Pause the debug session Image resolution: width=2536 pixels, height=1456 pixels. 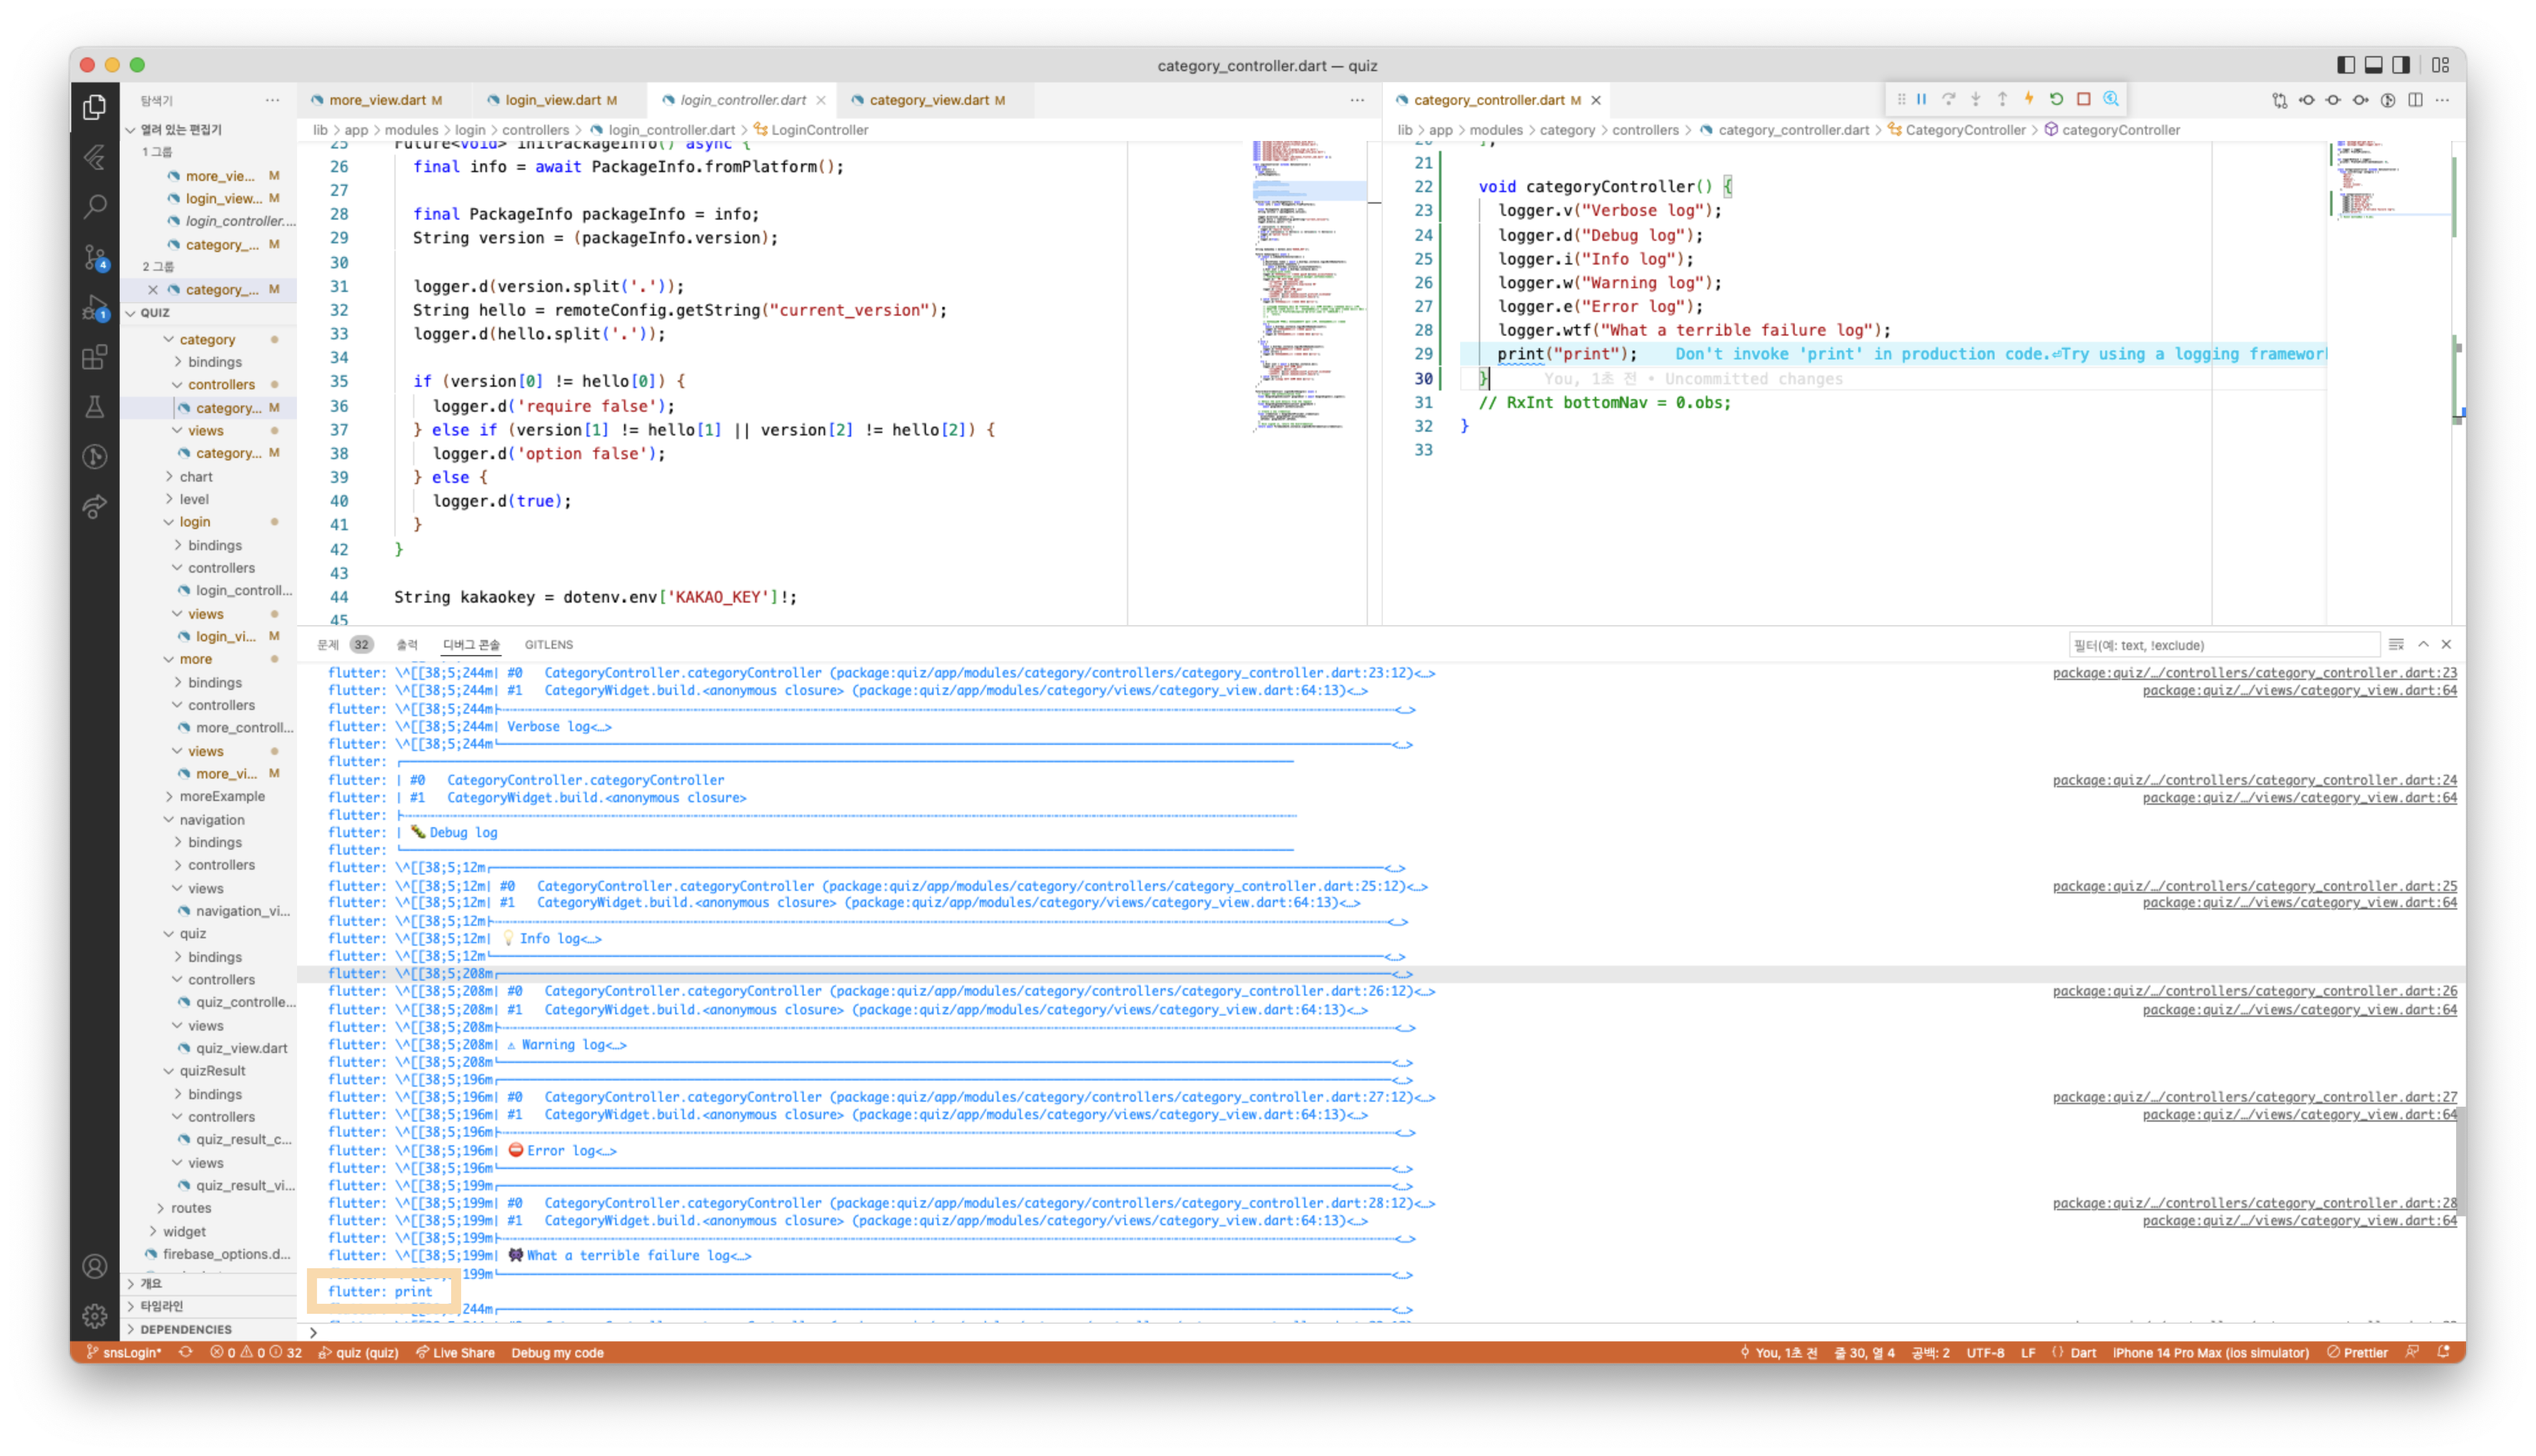click(1921, 99)
